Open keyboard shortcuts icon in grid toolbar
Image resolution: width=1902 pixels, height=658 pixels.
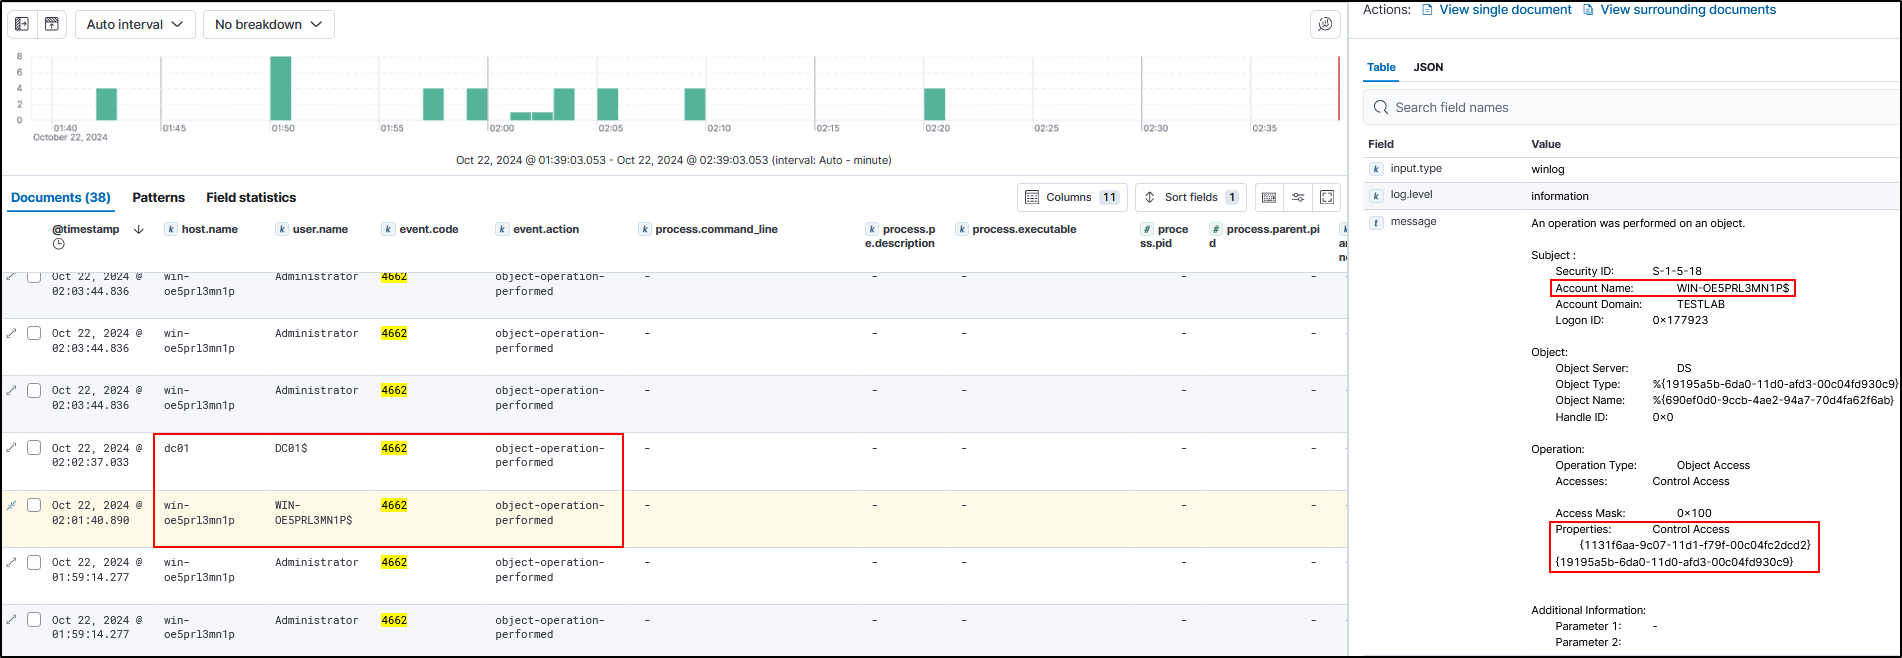[x=1269, y=197]
